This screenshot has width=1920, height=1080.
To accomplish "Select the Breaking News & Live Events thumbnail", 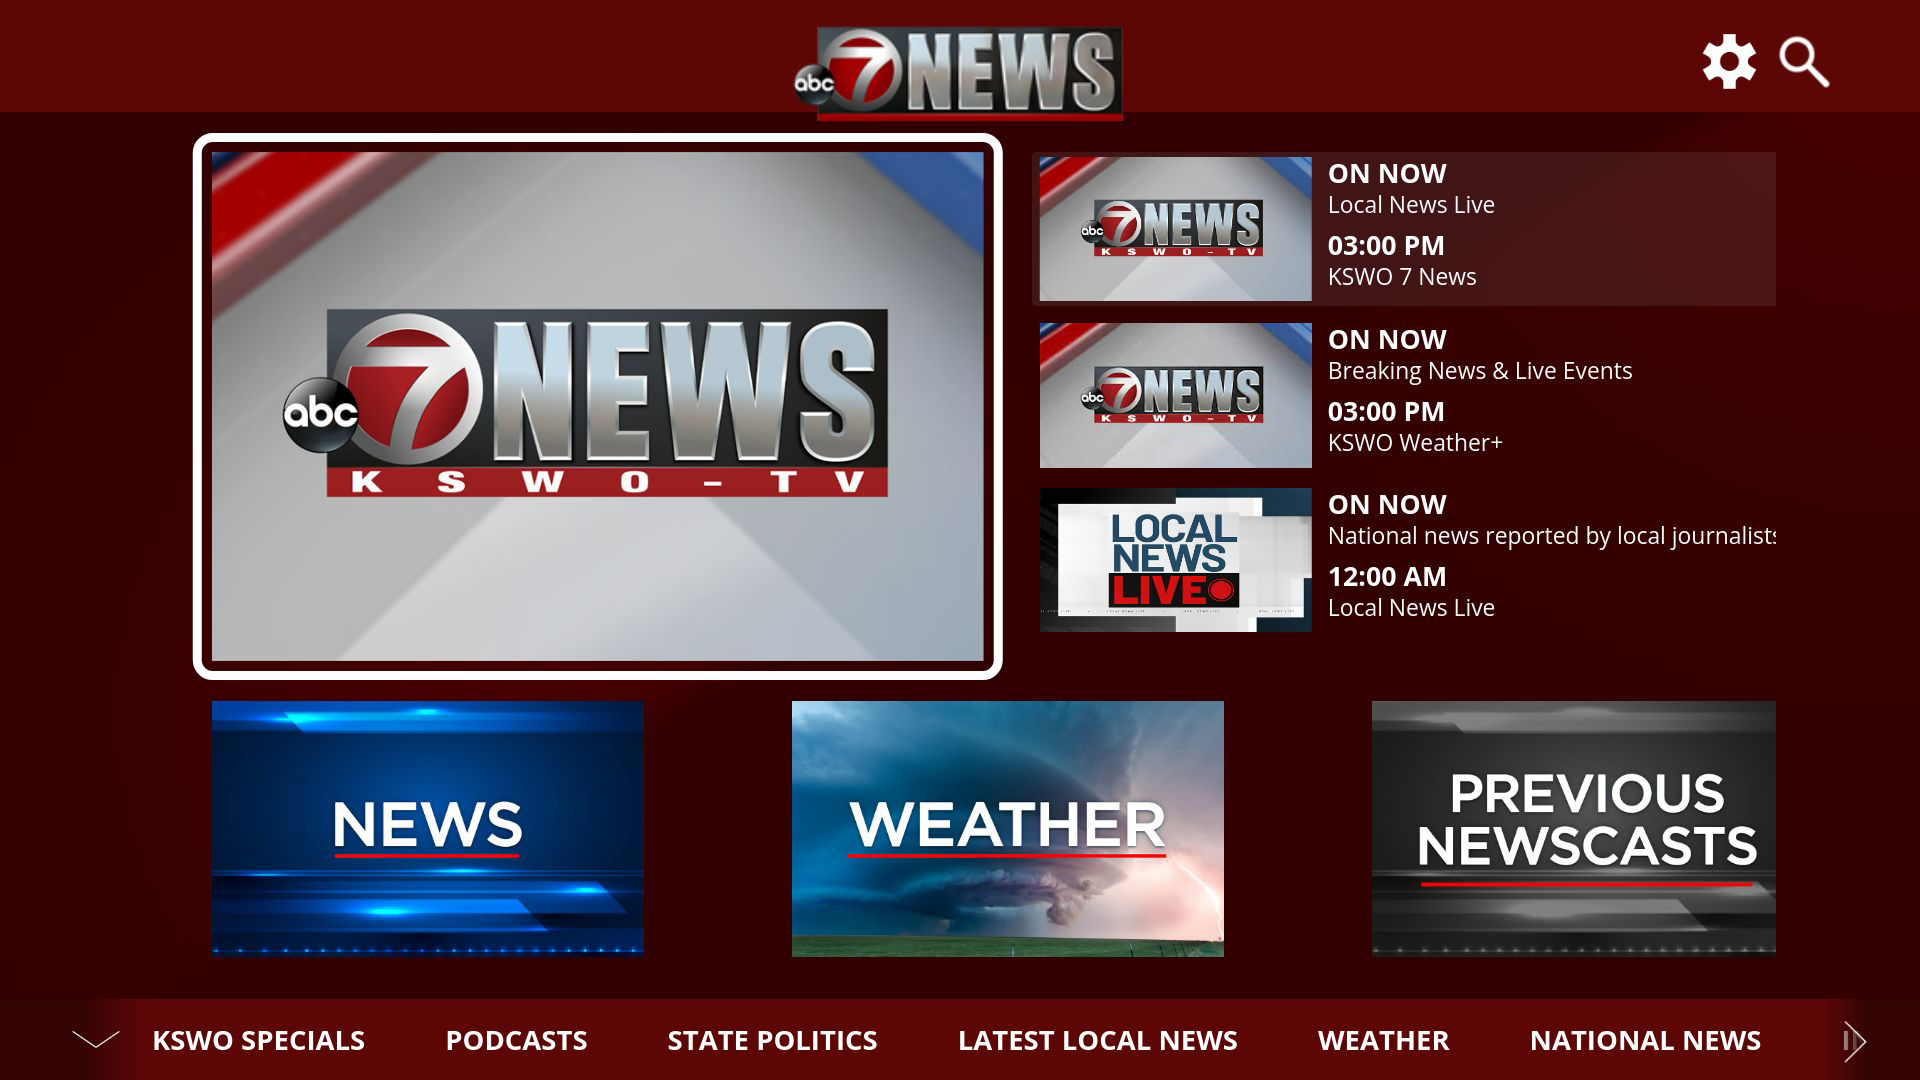I will (x=1174, y=394).
